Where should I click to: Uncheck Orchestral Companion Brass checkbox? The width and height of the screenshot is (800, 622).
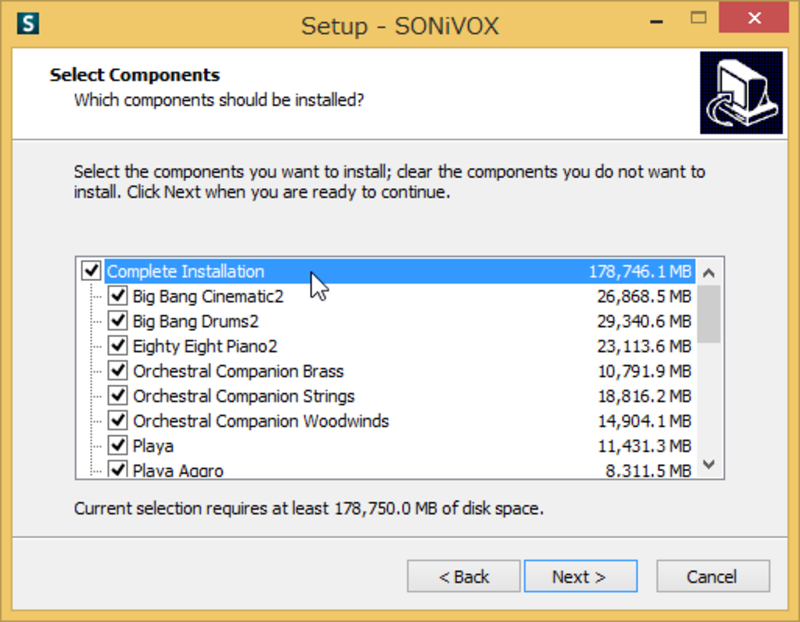118,370
